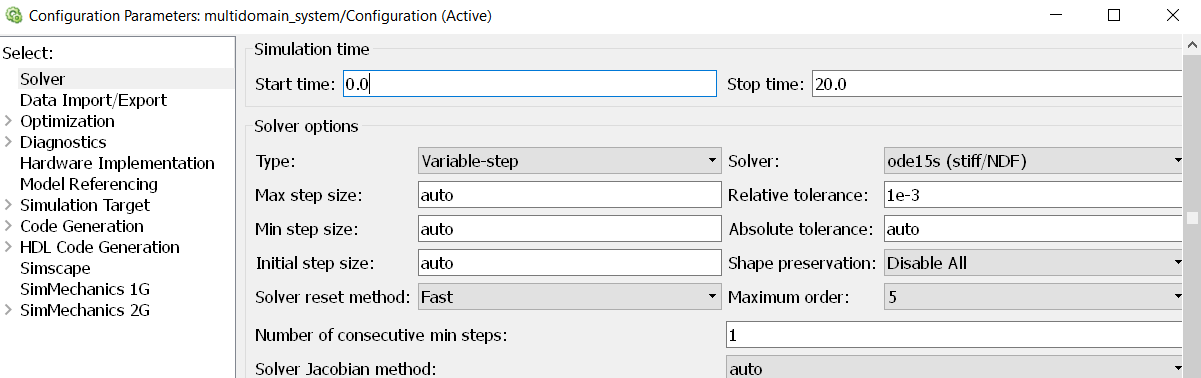The image size is (1201, 378).
Task: Open the Model Referencing page
Action: (x=89, y=184)
